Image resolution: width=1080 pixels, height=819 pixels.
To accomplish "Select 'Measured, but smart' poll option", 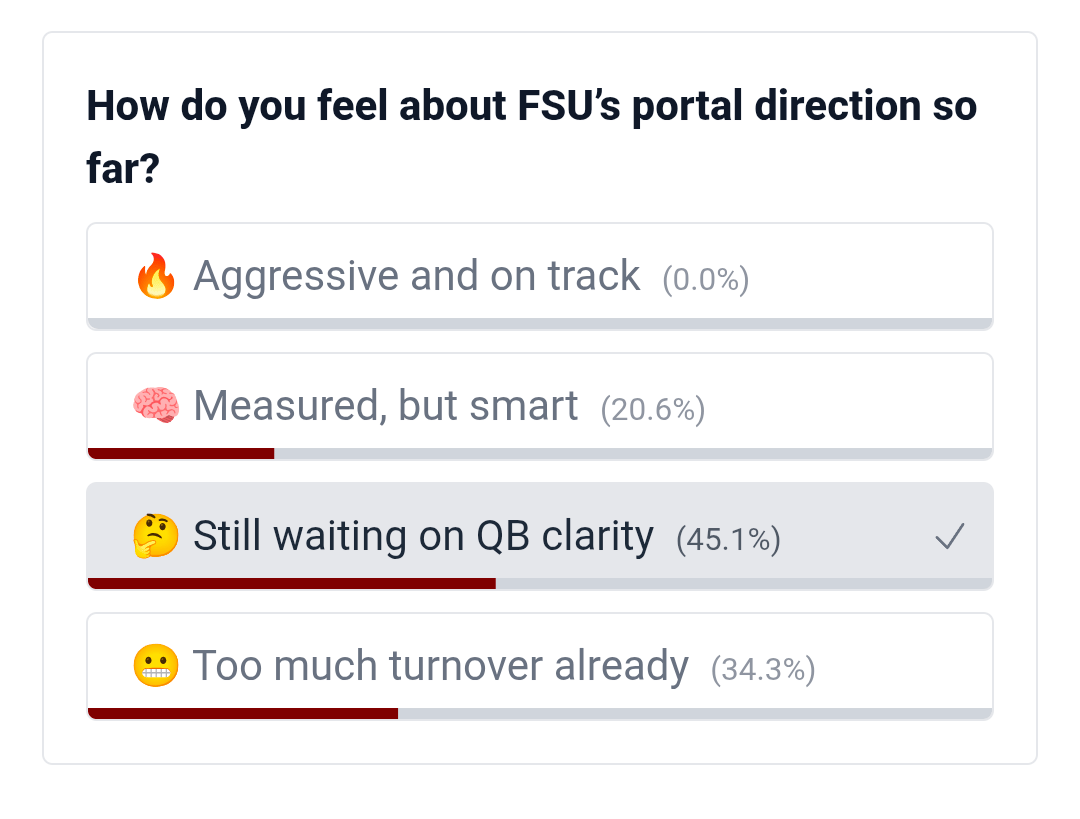I will pos(385,406).
